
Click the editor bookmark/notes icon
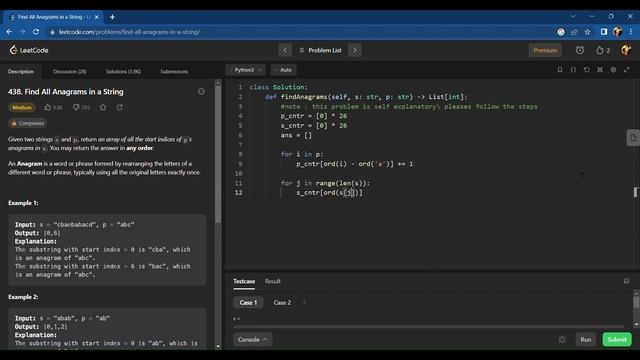click(x=560, y=70)
